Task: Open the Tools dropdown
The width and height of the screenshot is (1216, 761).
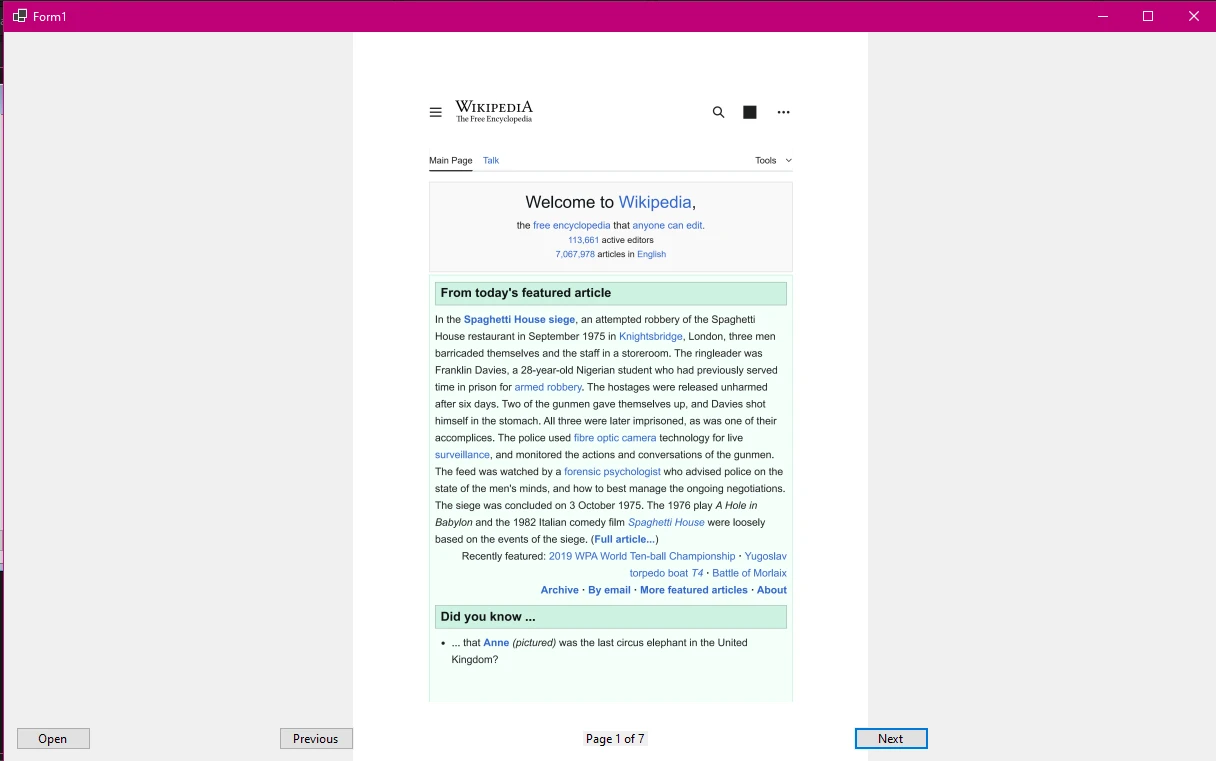Action: (771, 160)
